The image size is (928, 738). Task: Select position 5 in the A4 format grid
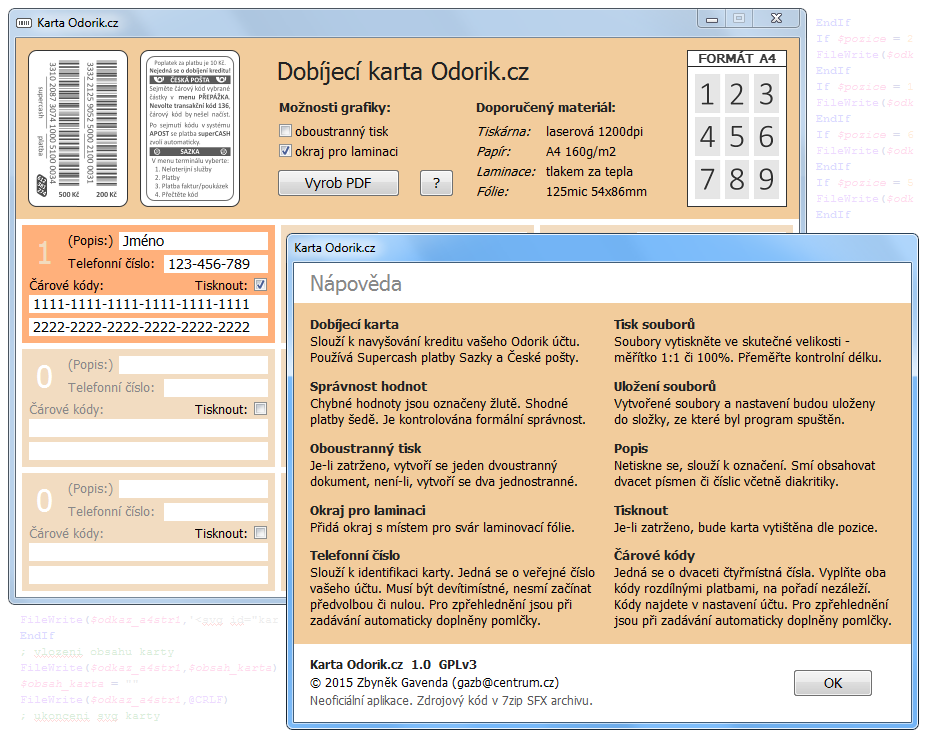point(737,137)
